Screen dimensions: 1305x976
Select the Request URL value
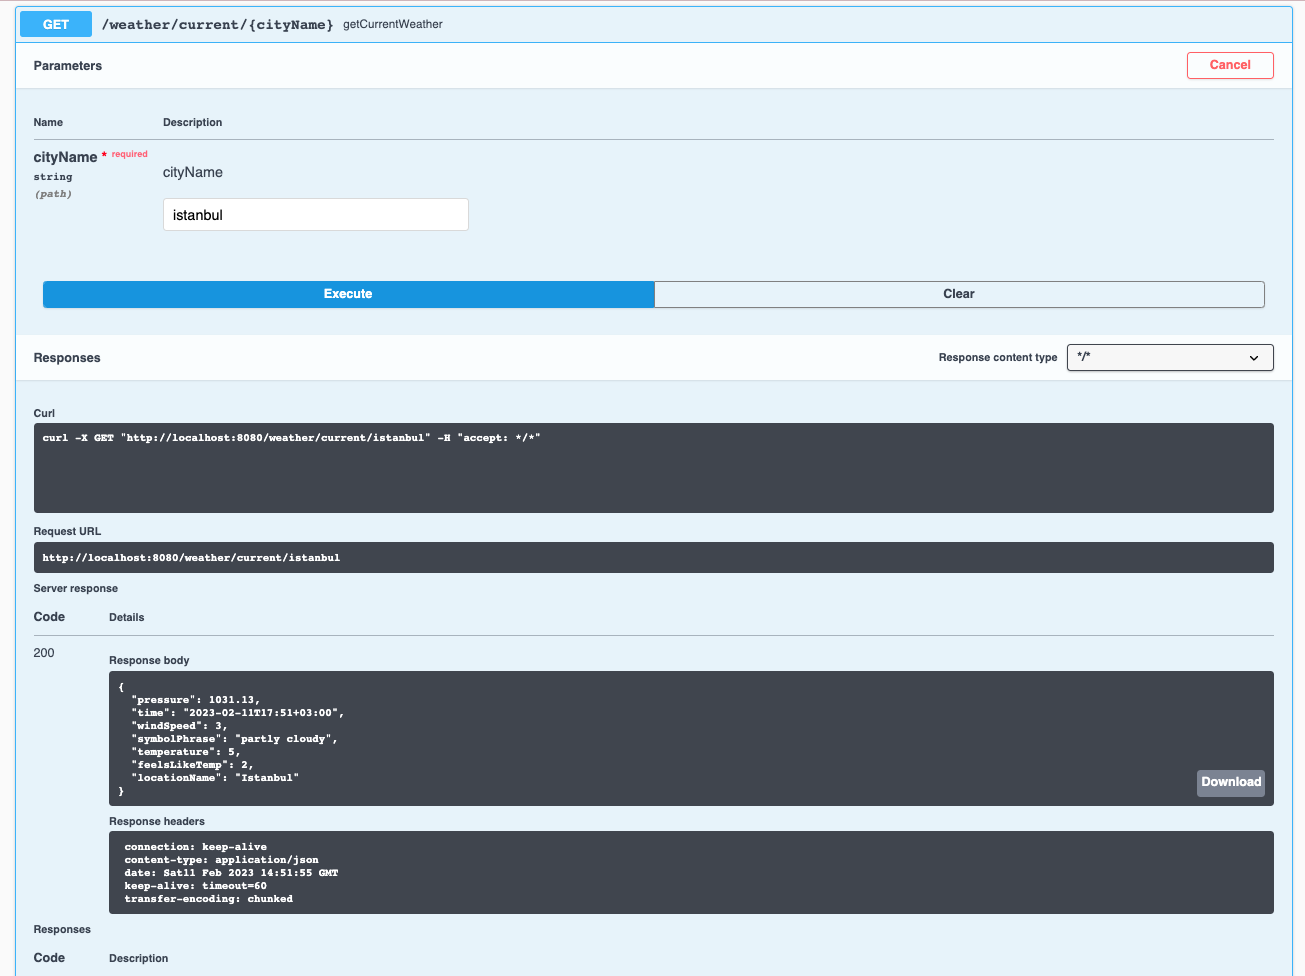point(191,558)
